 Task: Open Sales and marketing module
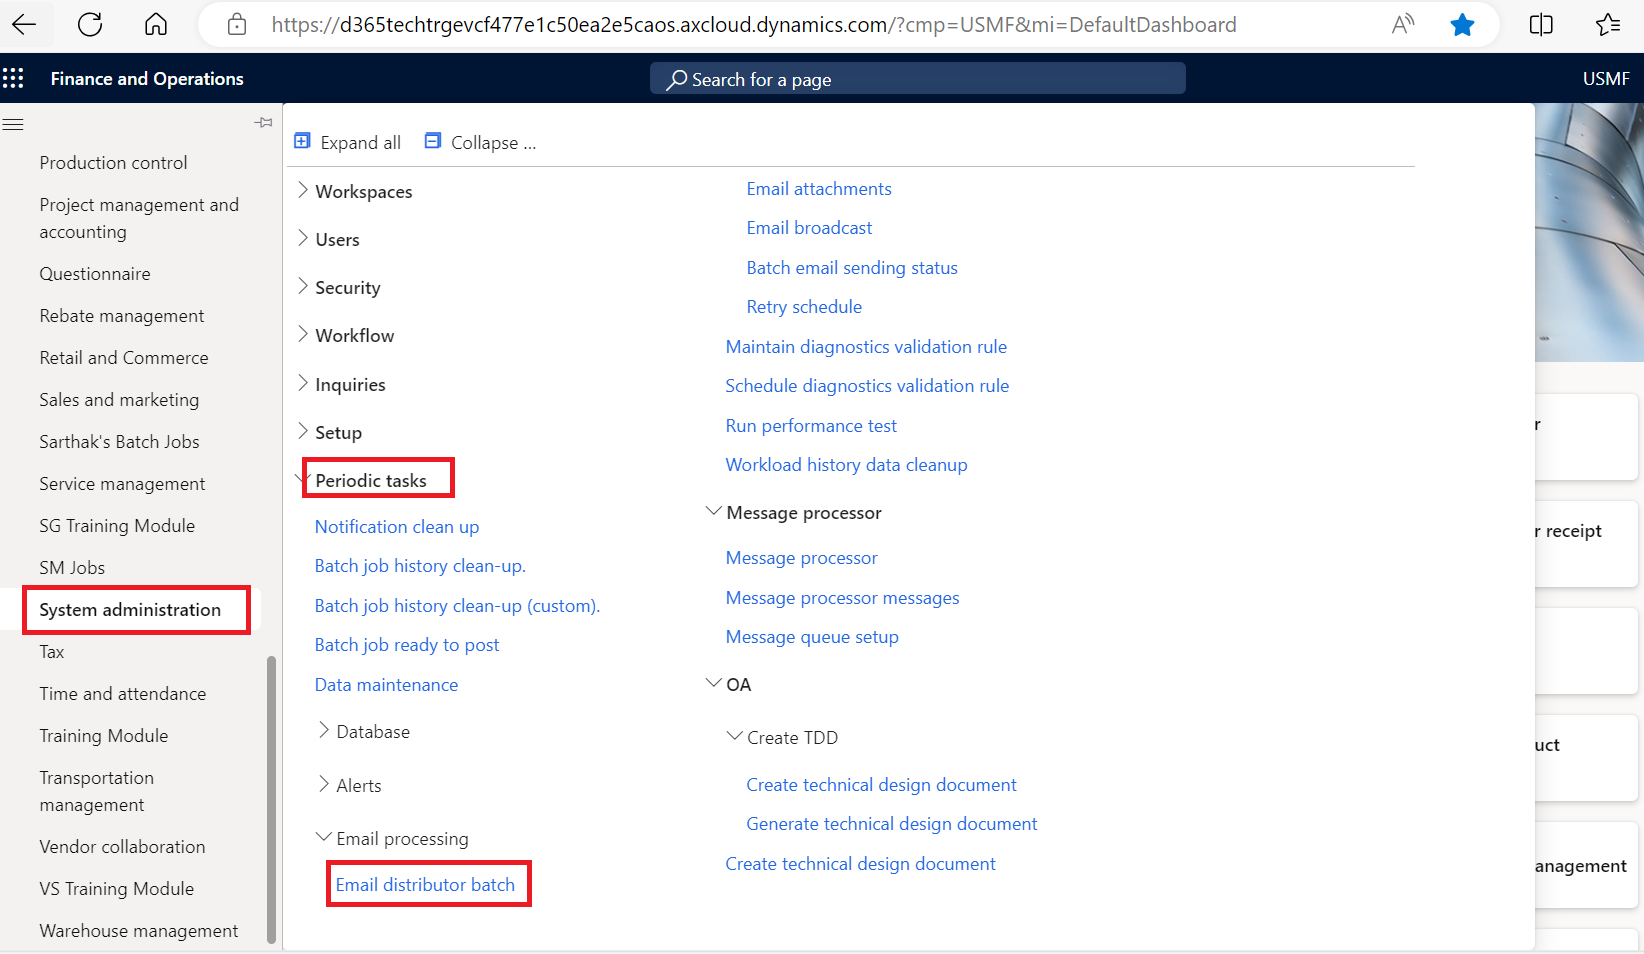tap(118, 399)
